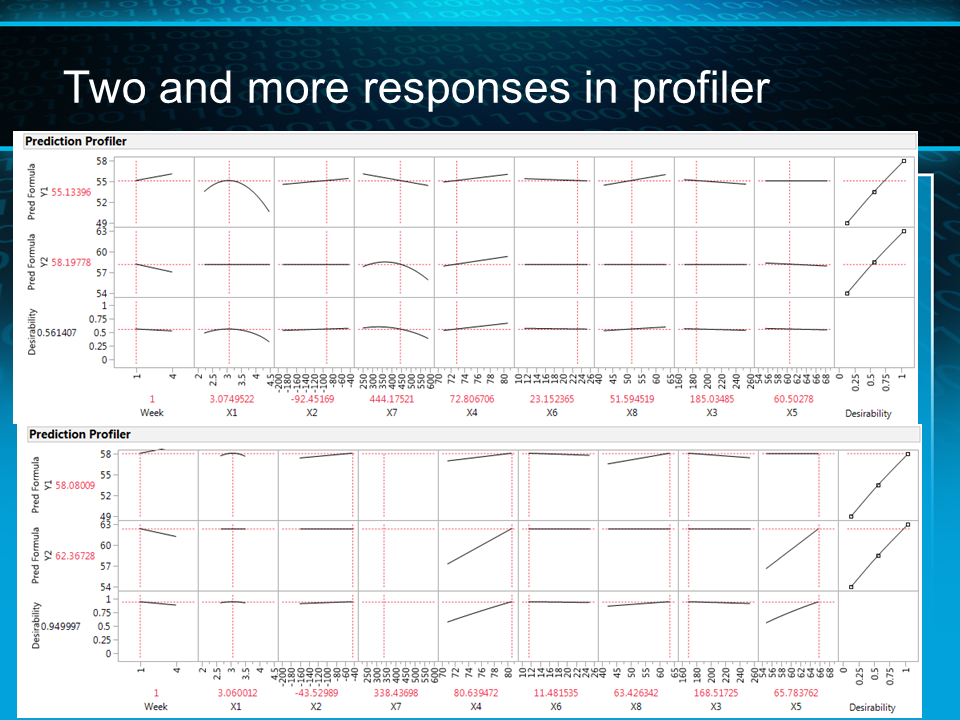The width and height of the screenshot is (960, 720).
Task: Click the X7 setting 338.43698
Action: 396,693
